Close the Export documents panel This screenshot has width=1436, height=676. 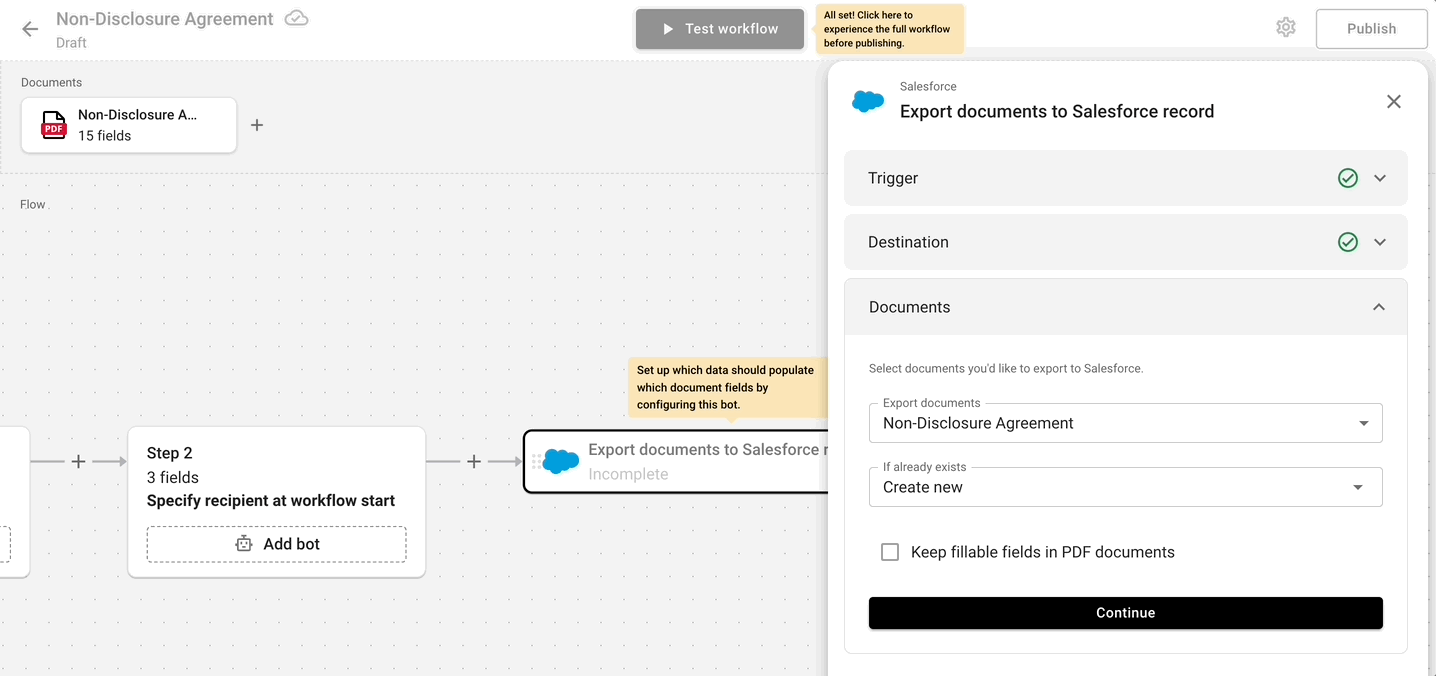coord(1394,101)
